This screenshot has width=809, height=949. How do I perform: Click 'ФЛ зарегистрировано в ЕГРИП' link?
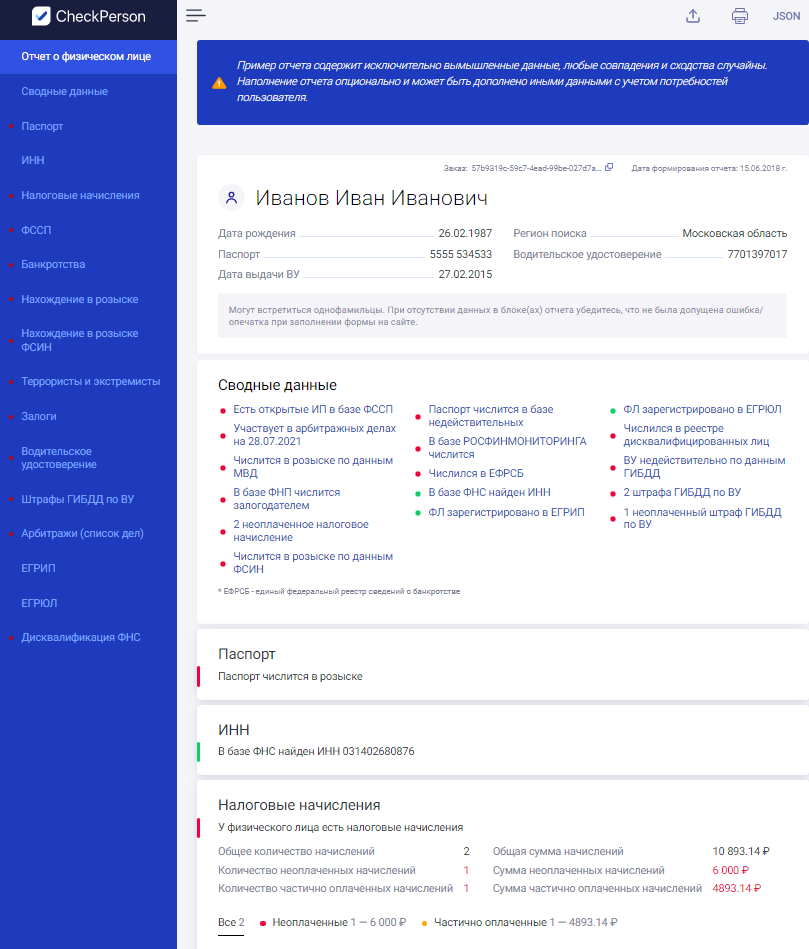506,513
